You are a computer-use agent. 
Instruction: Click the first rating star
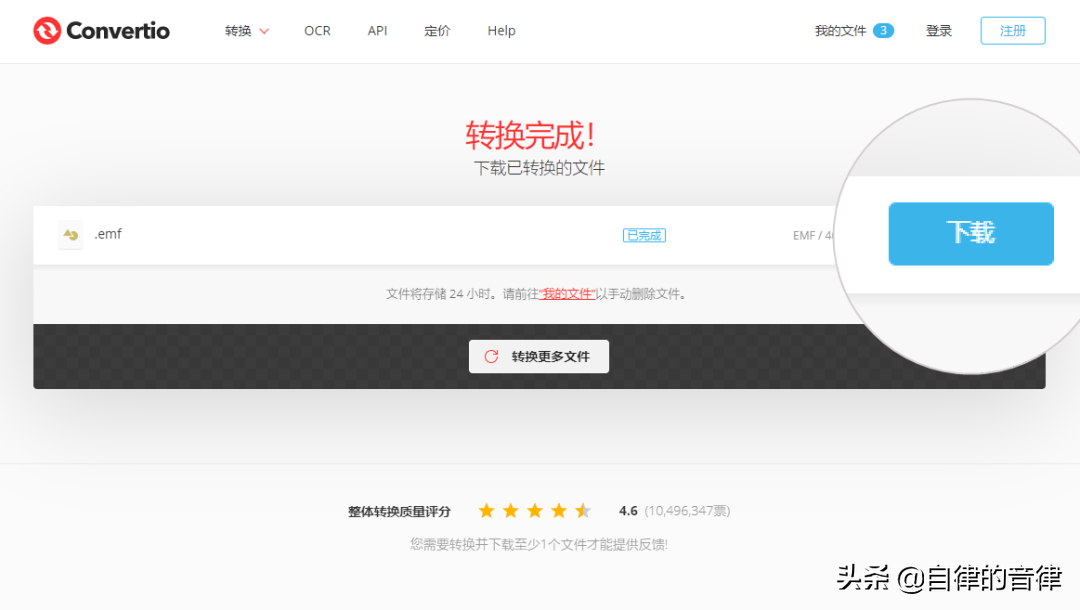(486, 510)
